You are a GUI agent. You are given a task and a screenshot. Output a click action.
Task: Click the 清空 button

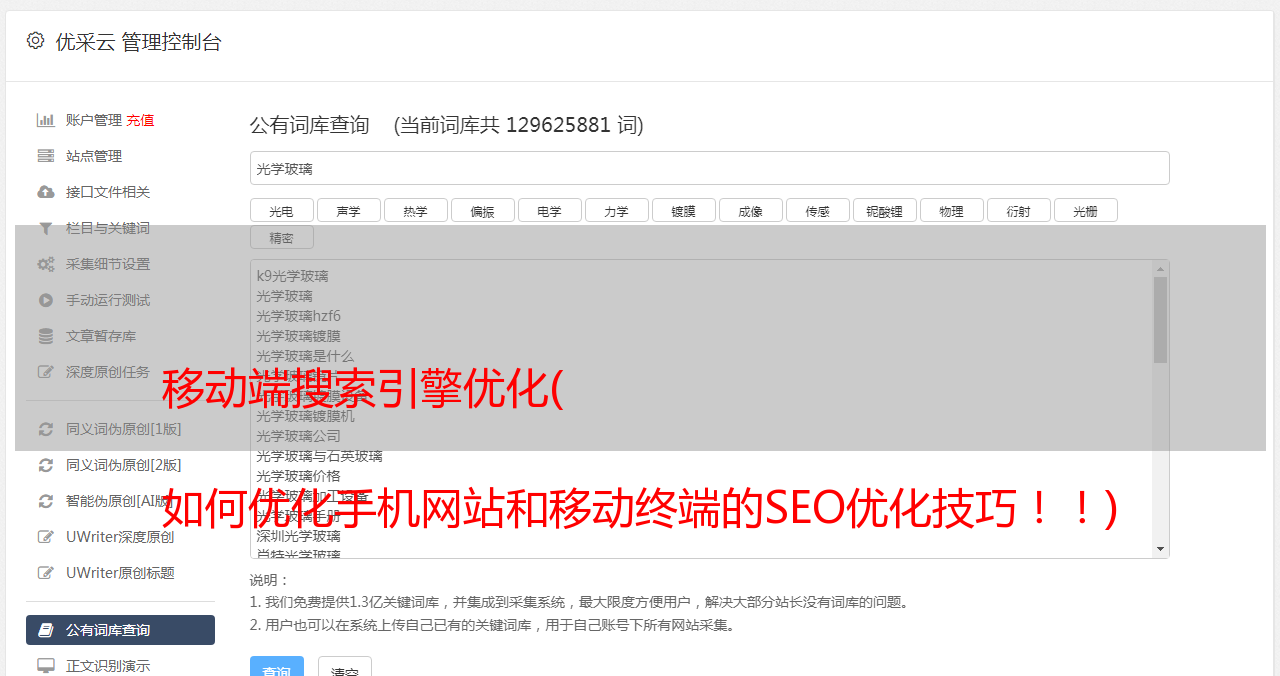[x=345, y=668]
